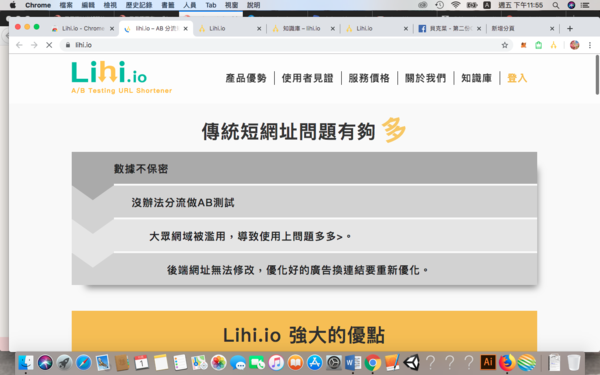Click the Lihi.io logo
The height and width of the screenshot is (375, 600).
tap(121, 78)
